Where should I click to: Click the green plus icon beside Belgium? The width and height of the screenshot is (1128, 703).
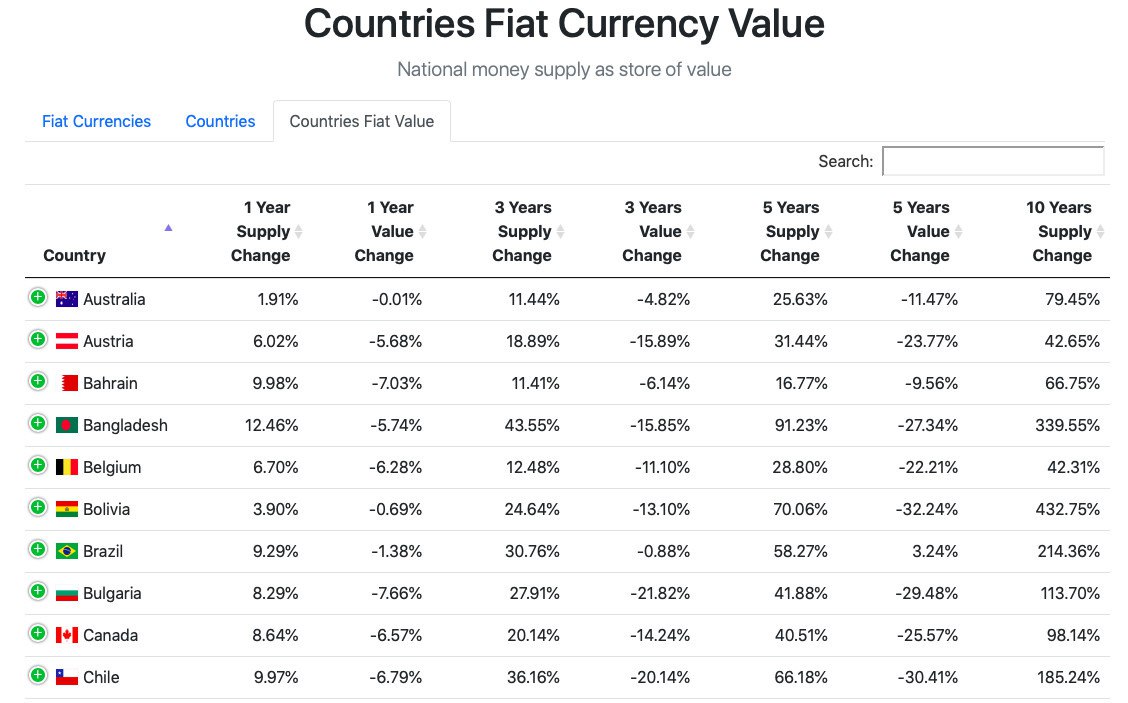pos(37,465)
